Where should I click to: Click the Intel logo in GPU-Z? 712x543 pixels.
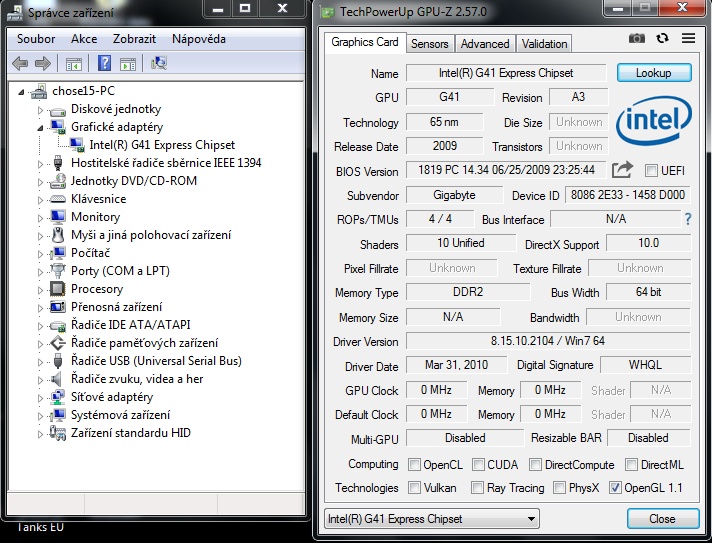point(653,120)
